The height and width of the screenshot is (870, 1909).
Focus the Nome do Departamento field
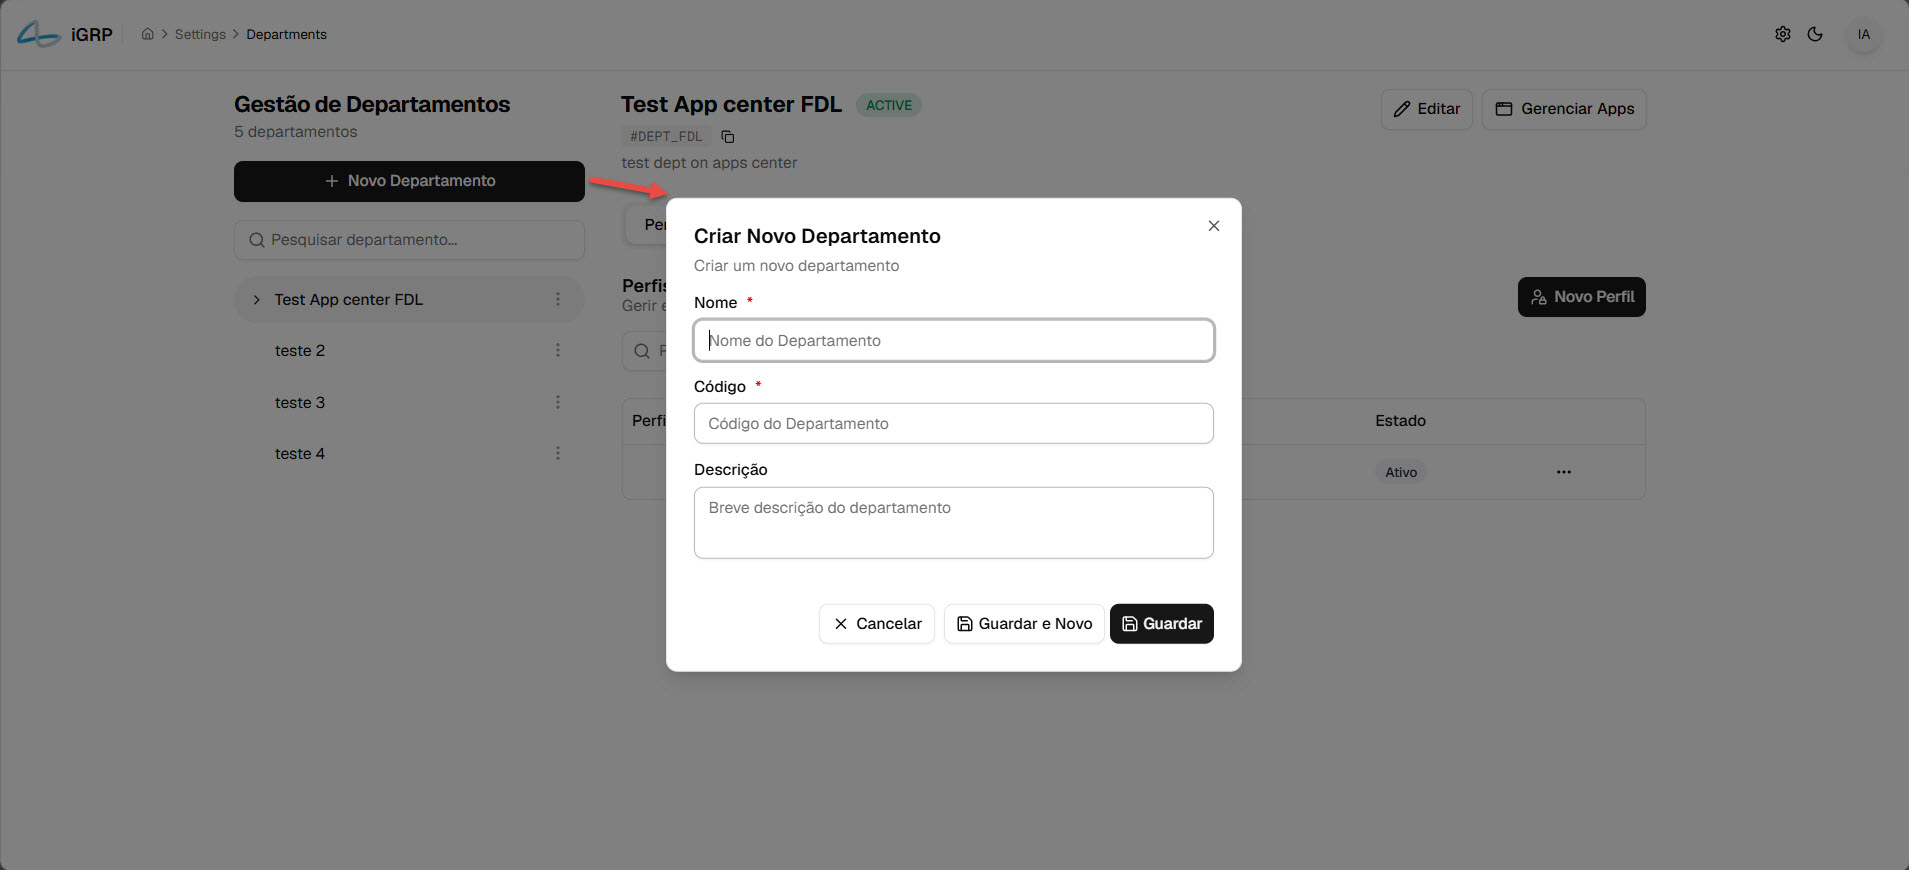pos(954,340)
